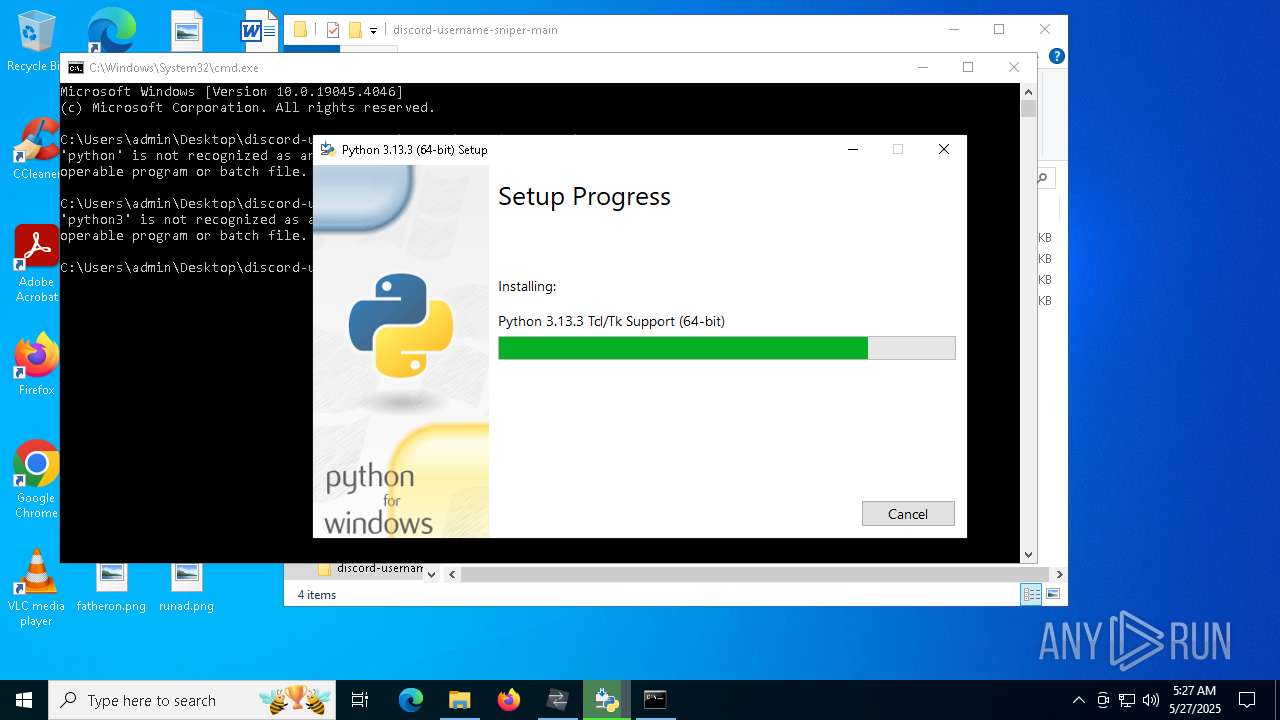Switch to Command Prompt taskbar icon

[655, 700]
